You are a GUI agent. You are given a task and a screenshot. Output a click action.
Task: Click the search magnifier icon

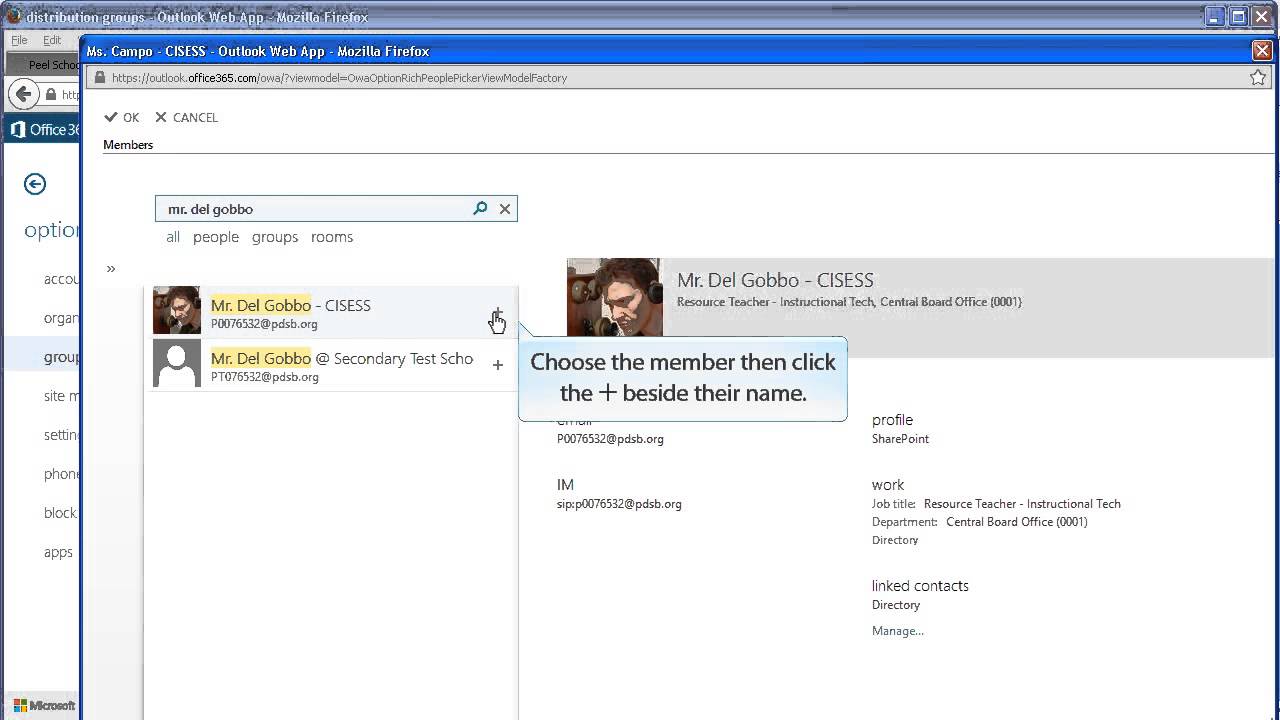coord(480,208)
